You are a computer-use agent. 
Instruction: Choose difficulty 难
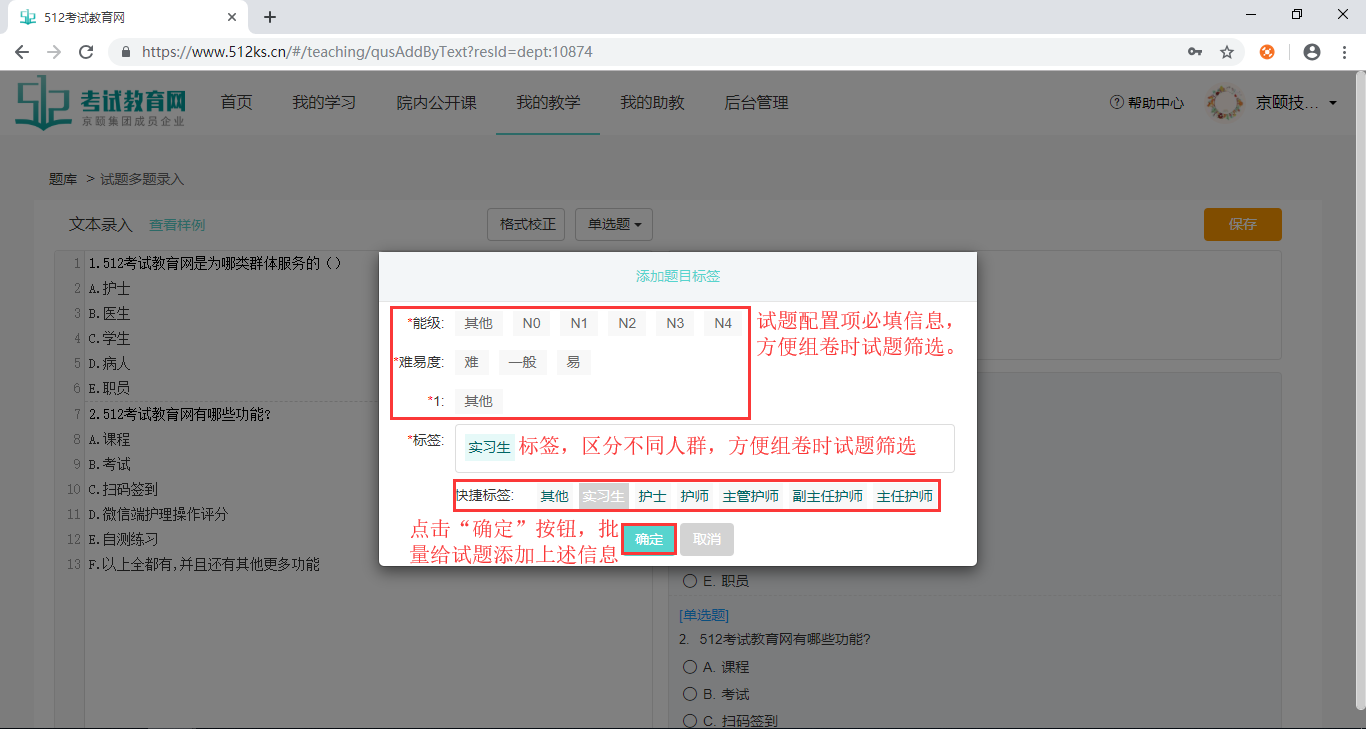[x=471, y=362]
